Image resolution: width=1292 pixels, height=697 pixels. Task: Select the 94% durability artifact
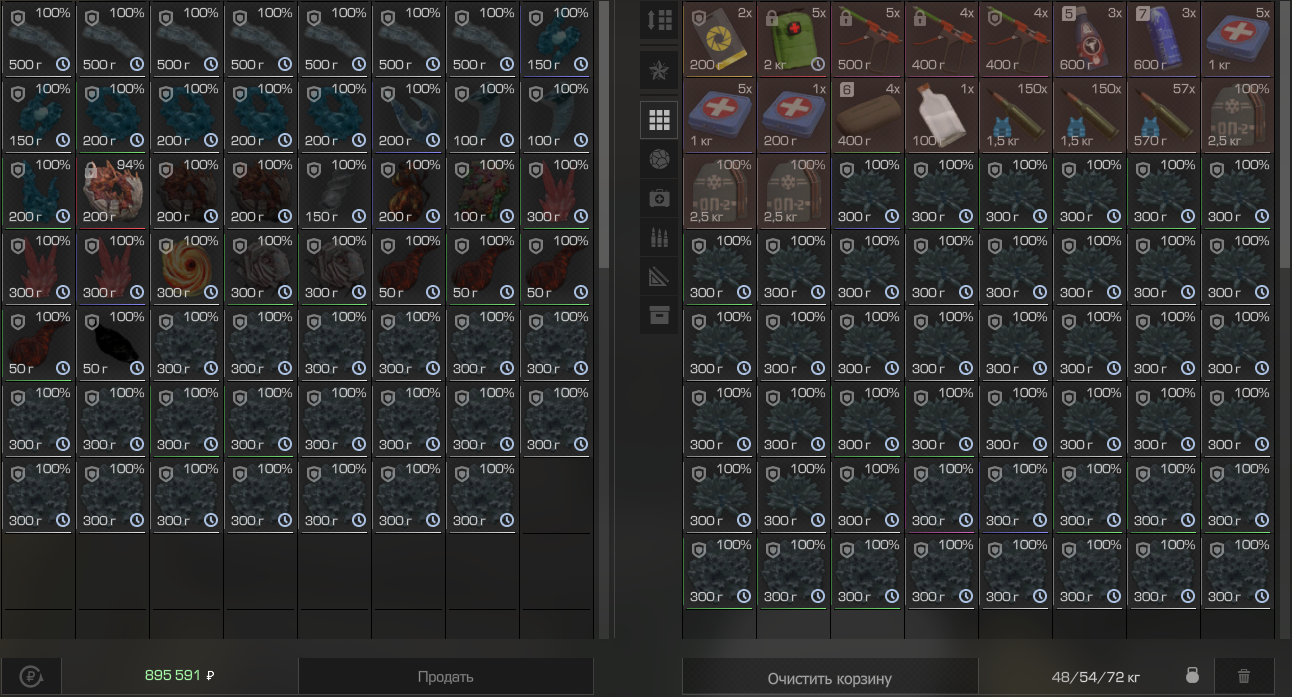click(x=113, y=191)
